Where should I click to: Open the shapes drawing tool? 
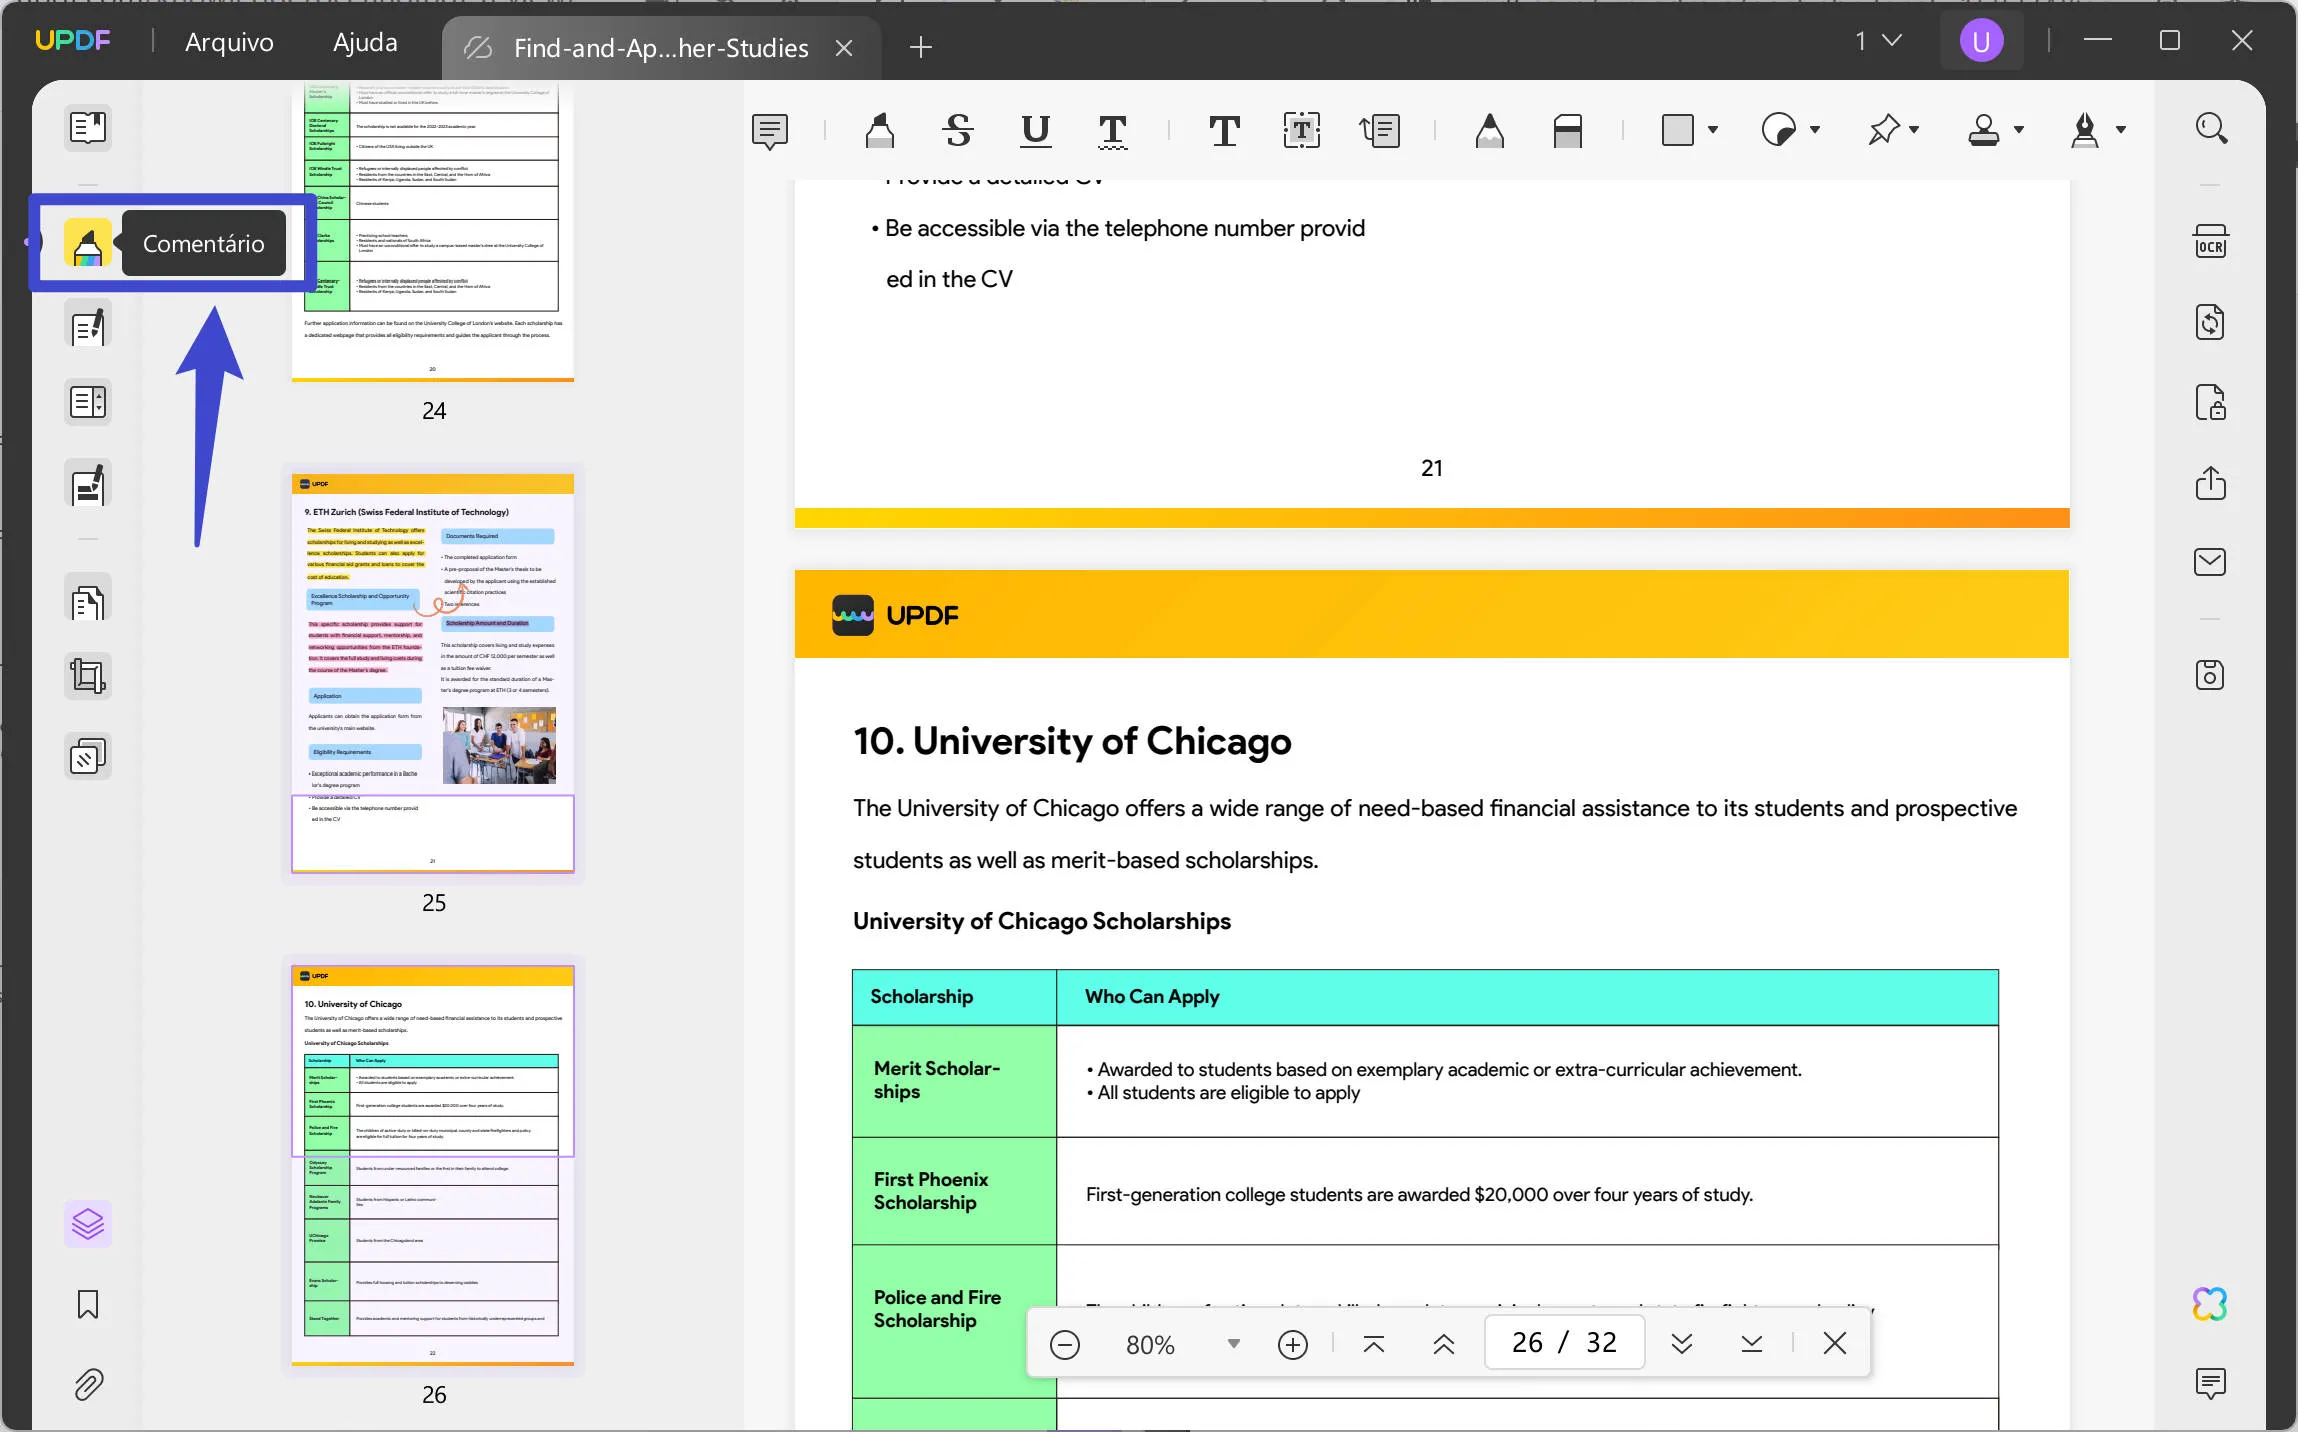point(1688,129)
